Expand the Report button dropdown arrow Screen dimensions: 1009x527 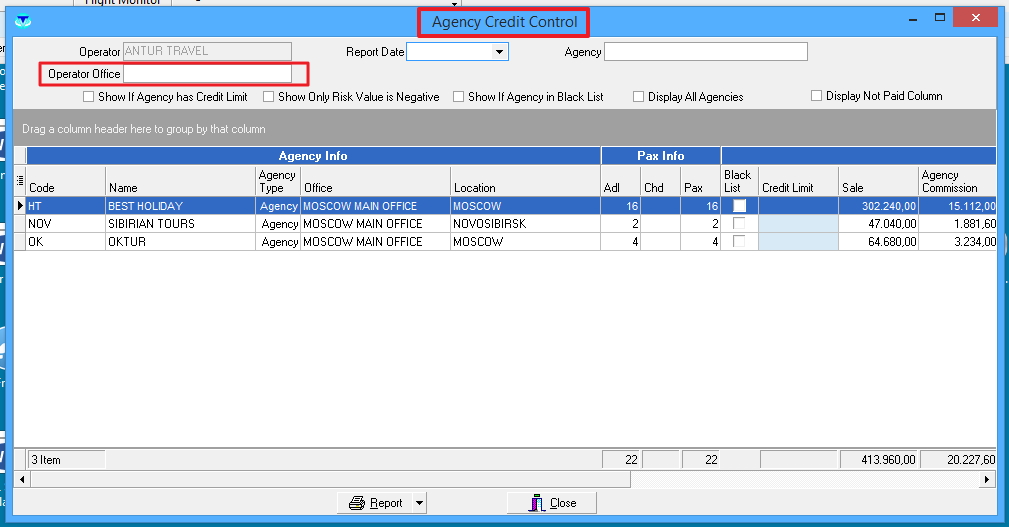coord(419,503)
